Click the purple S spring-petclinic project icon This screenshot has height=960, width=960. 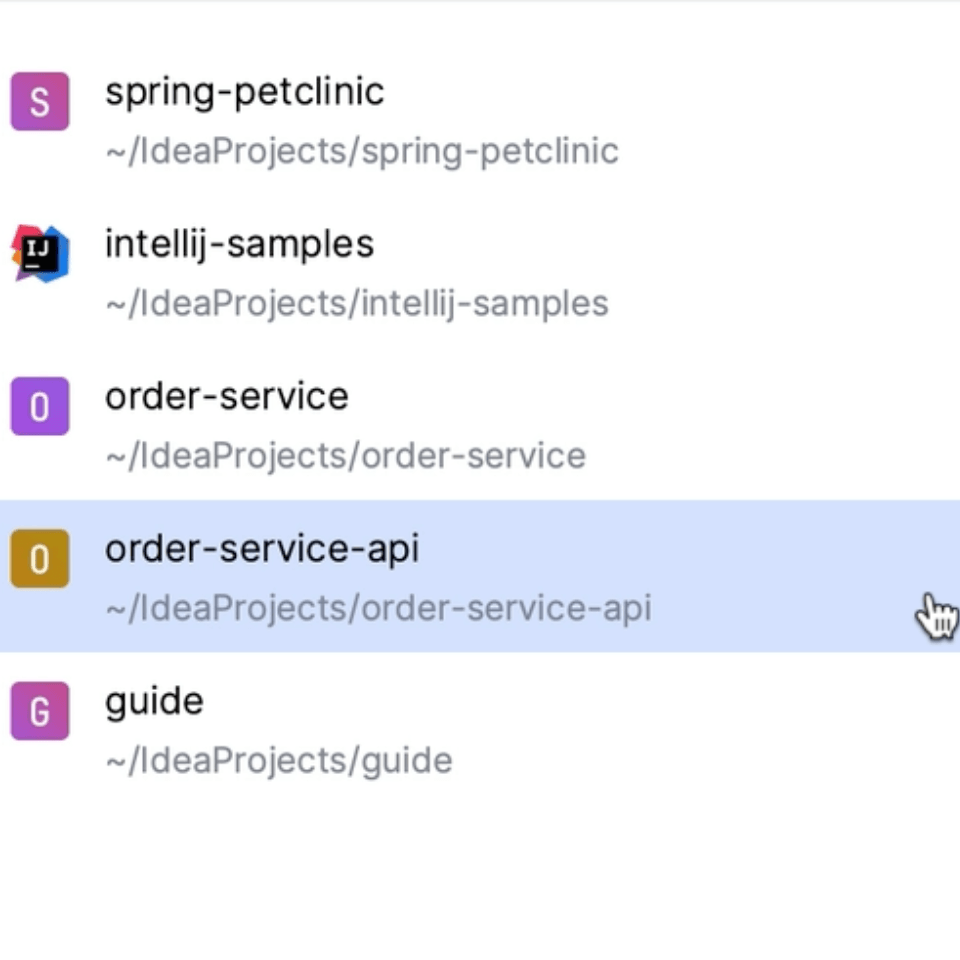pyautogui.click(x=40, y=102)
